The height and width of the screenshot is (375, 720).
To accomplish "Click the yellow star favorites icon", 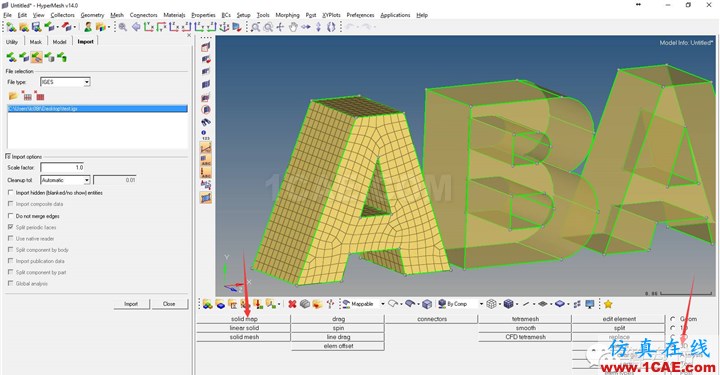I will tap(608, 304).
